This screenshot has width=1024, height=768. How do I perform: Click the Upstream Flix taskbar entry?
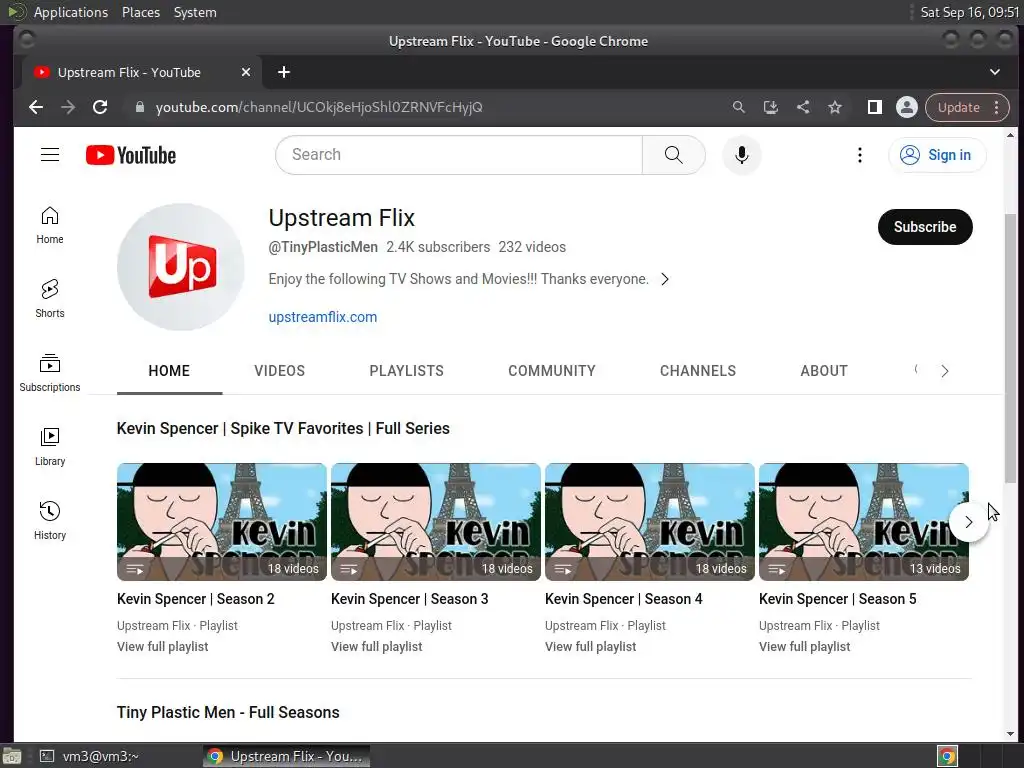[x=285, y=756]
